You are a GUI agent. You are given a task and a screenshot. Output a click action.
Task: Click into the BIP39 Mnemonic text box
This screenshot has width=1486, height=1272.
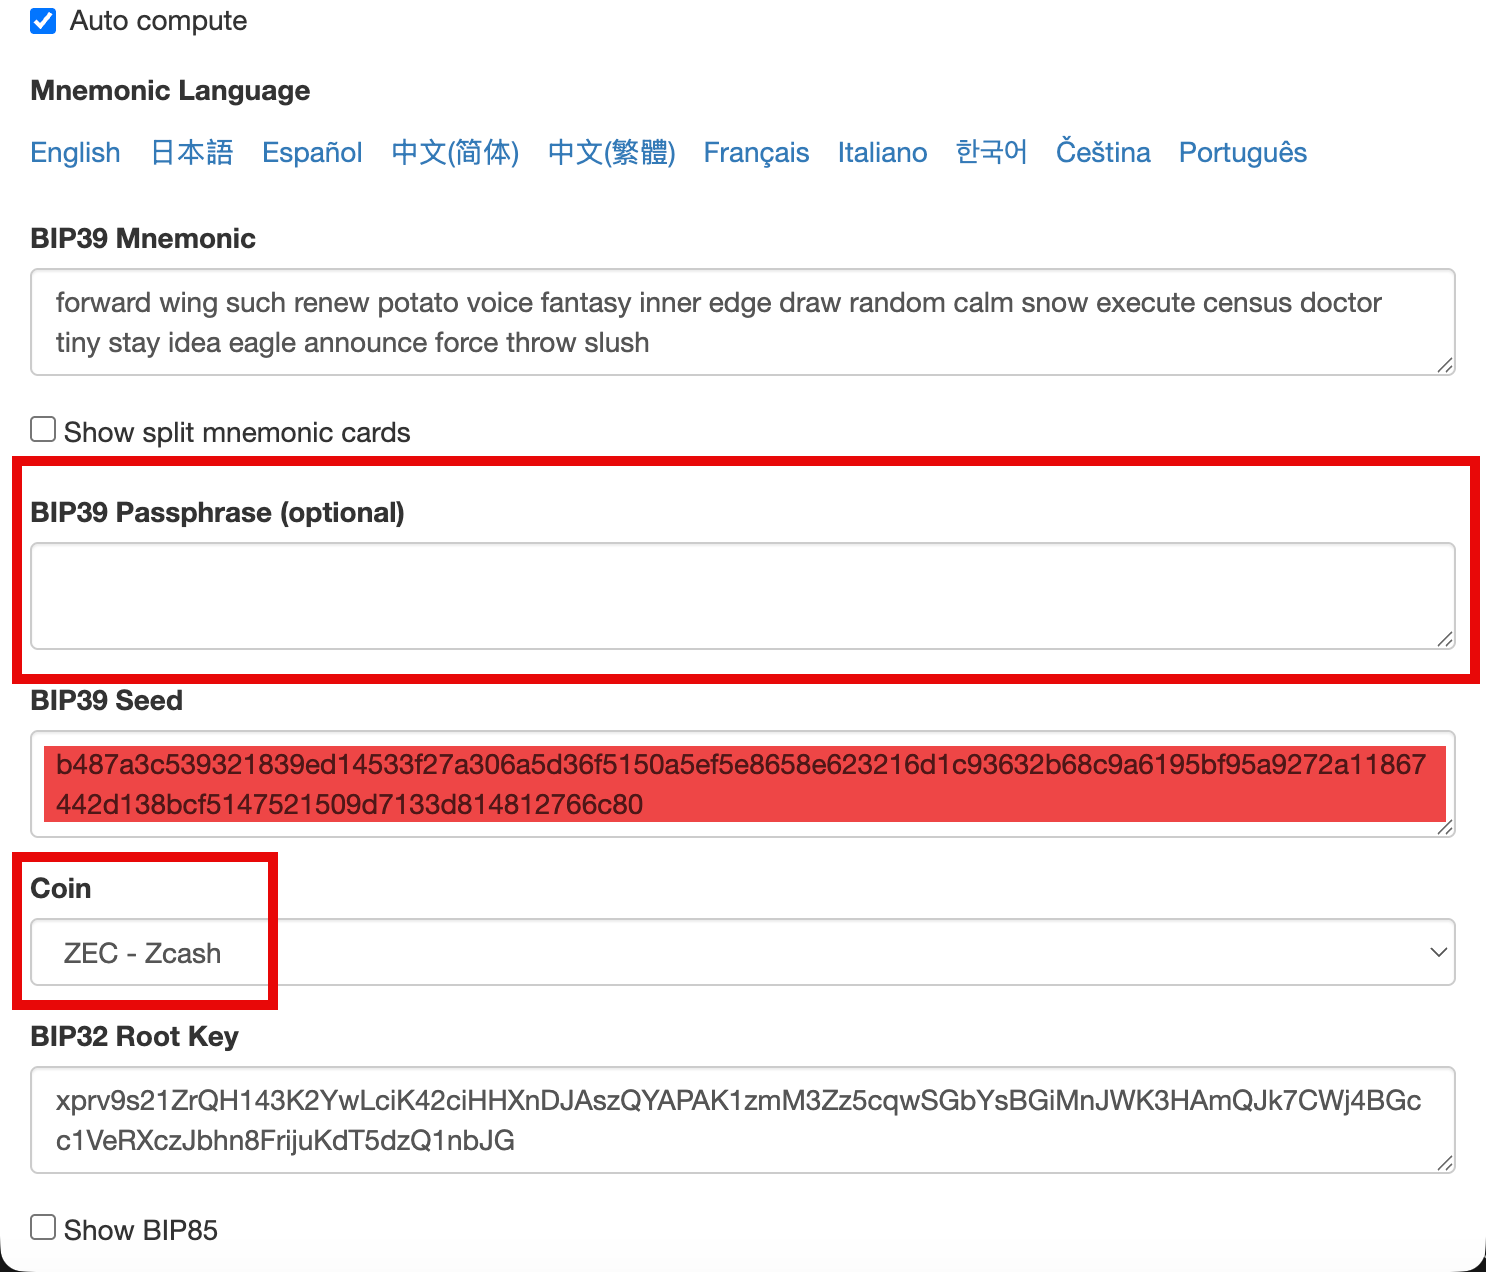click(742, 322)
